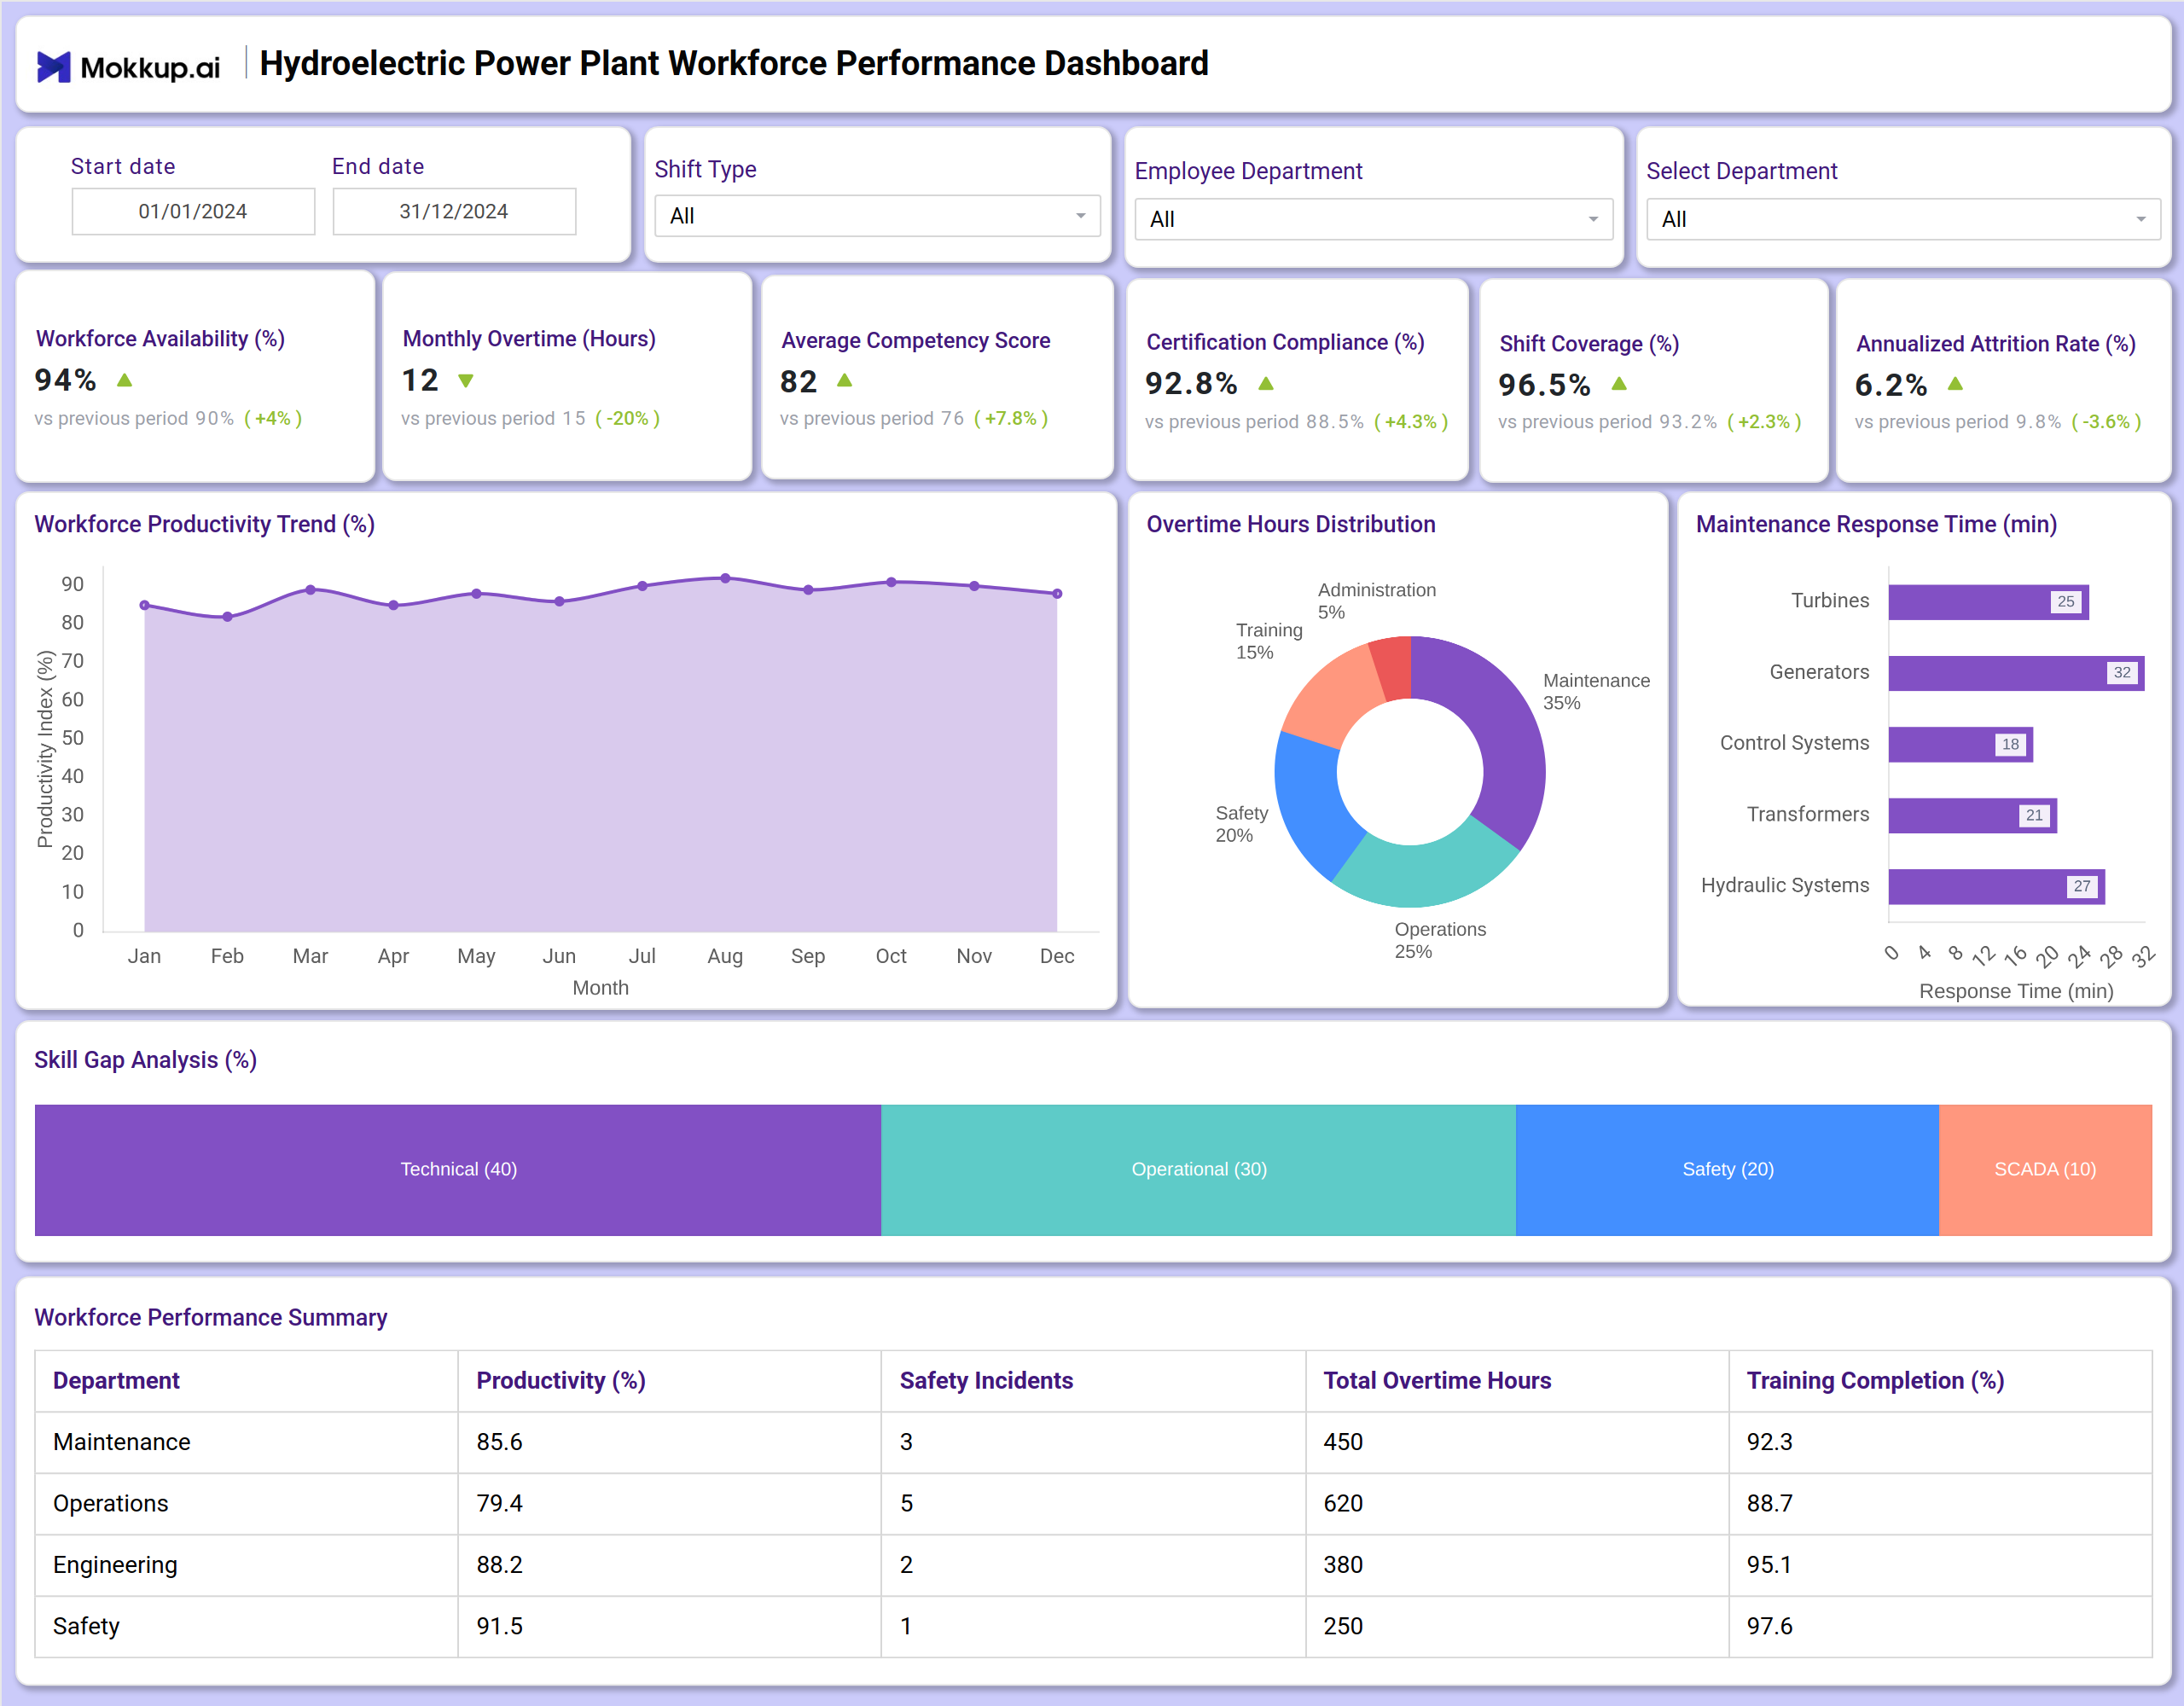Click the SCADA (10) skill gap block

(2045, 1170)
